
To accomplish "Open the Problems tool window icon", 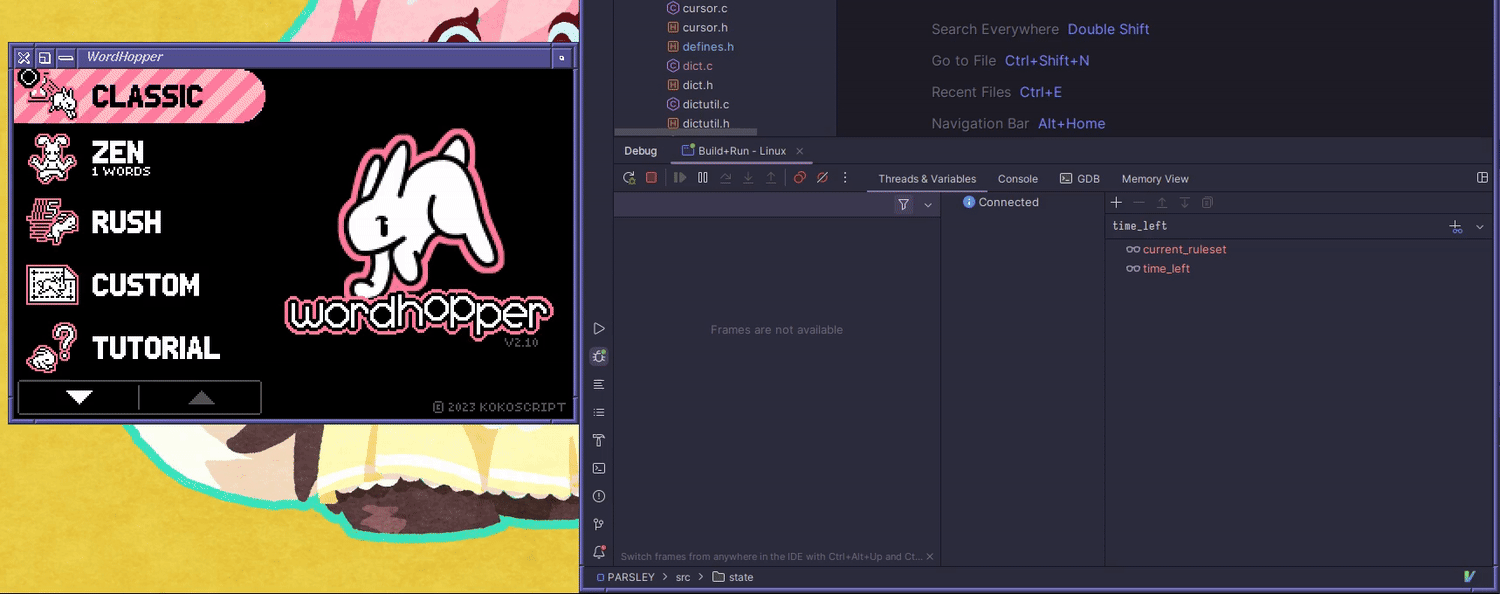I will tap(599, 496).
